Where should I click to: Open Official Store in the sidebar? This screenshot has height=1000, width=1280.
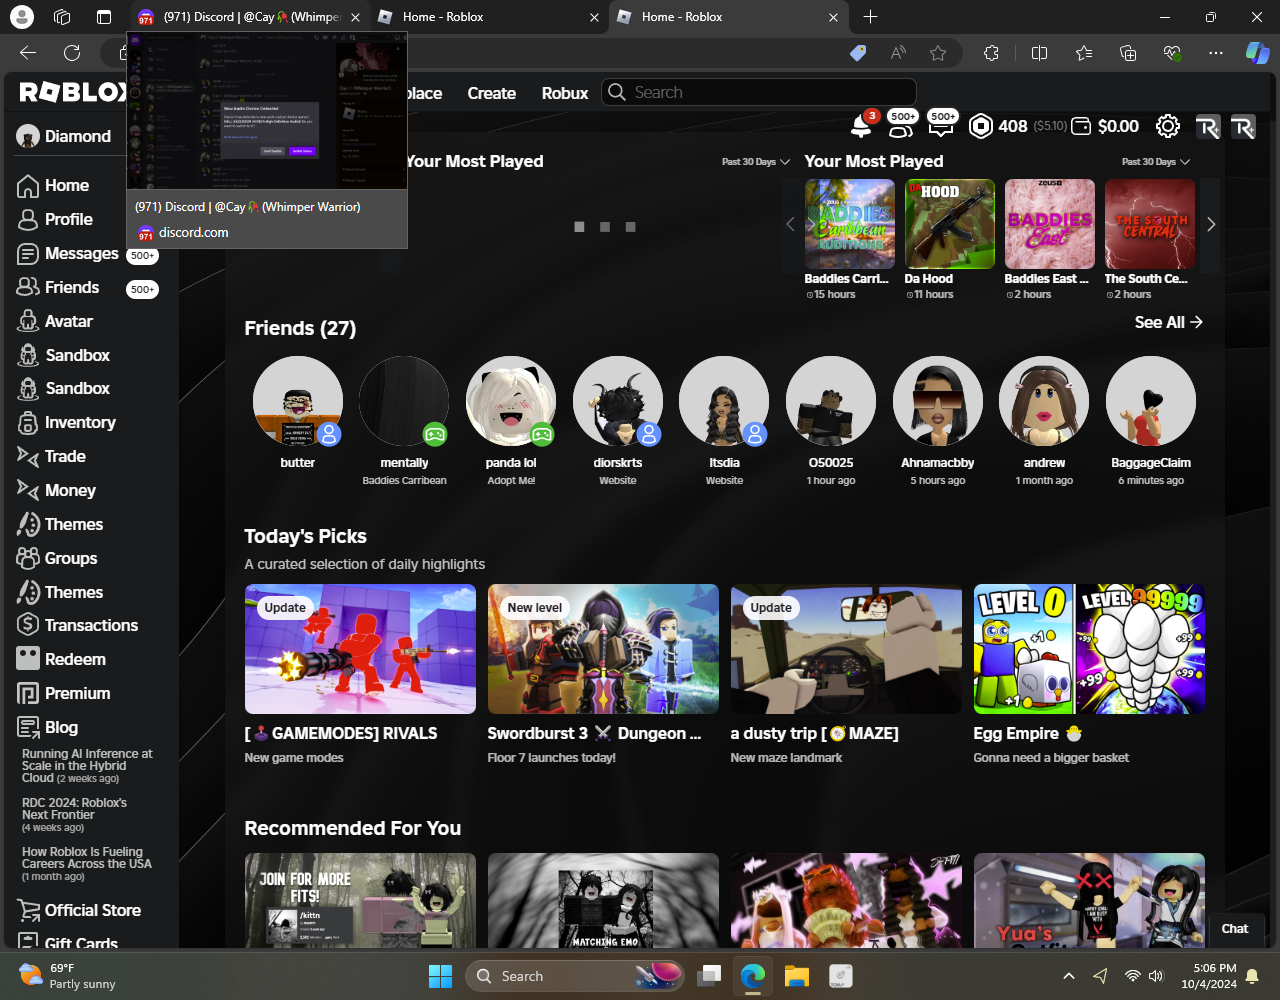click(x=79, y=911)
